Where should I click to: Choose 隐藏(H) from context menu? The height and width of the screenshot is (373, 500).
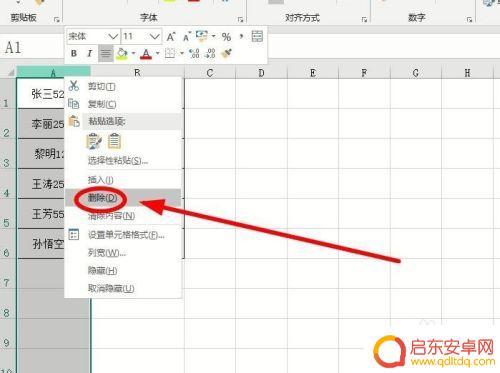(124, 270)
